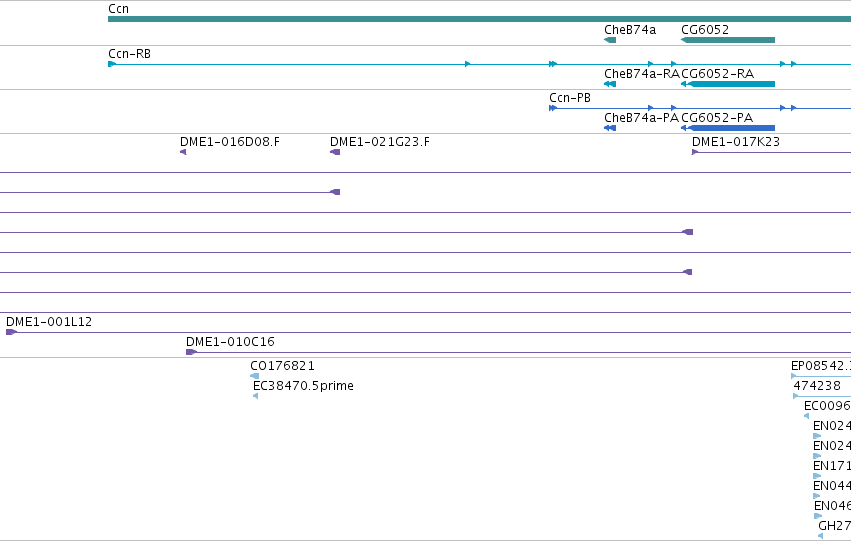
Task: Click the label beginning with EN171
Action: pos(832,466)
